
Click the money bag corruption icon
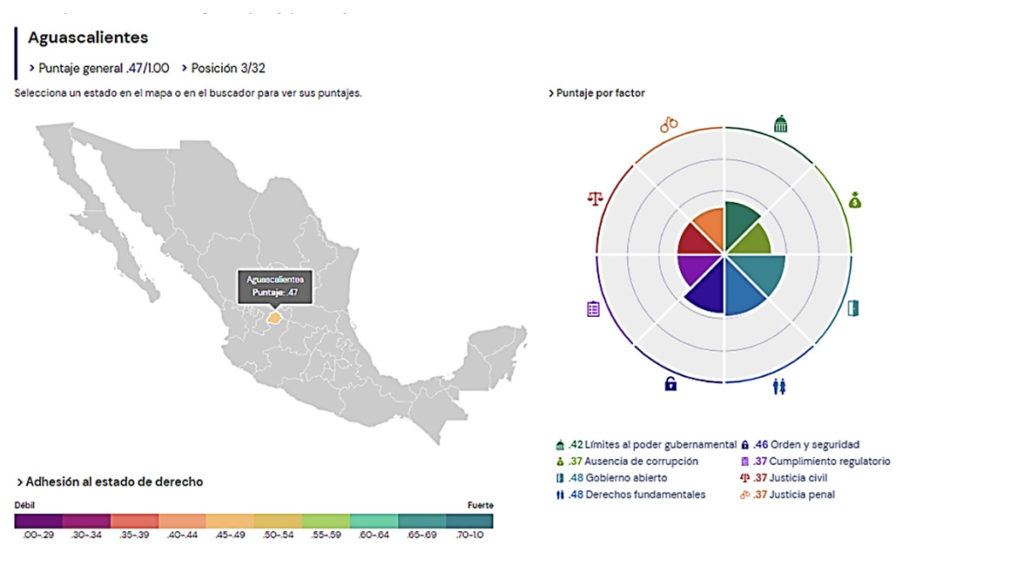coord(855,200)
